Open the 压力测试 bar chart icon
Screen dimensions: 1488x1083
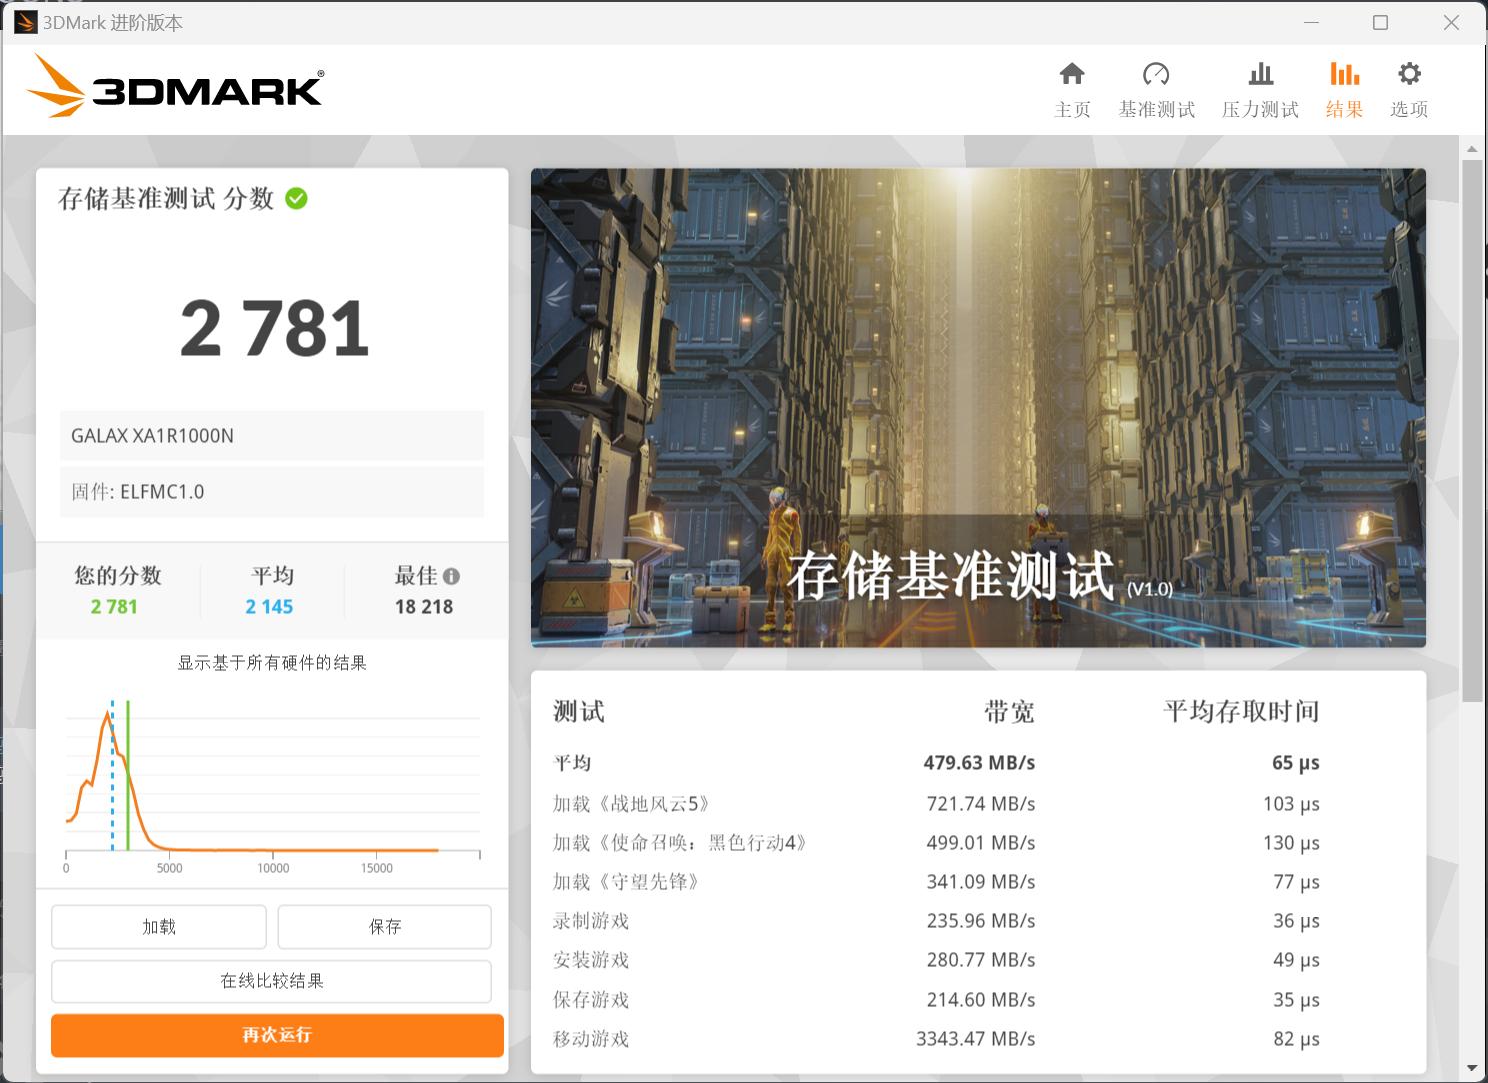click(x=1260, y=74)
